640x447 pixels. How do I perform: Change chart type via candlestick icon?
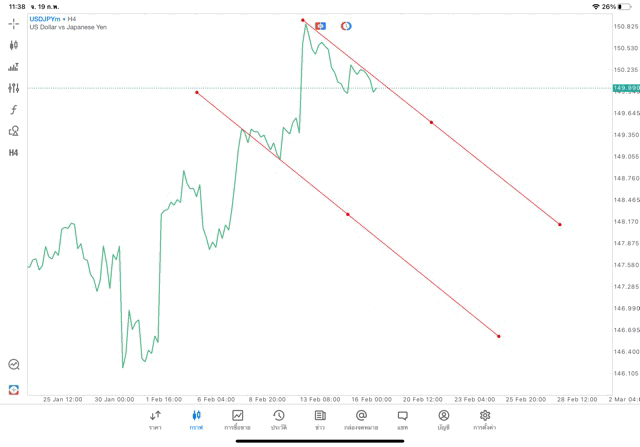tap(13, 45)
